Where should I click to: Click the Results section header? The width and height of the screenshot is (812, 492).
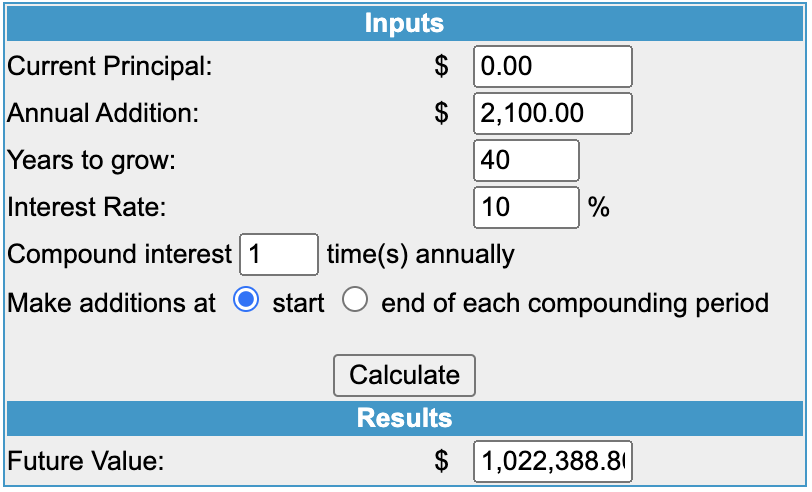pos(404,418)
